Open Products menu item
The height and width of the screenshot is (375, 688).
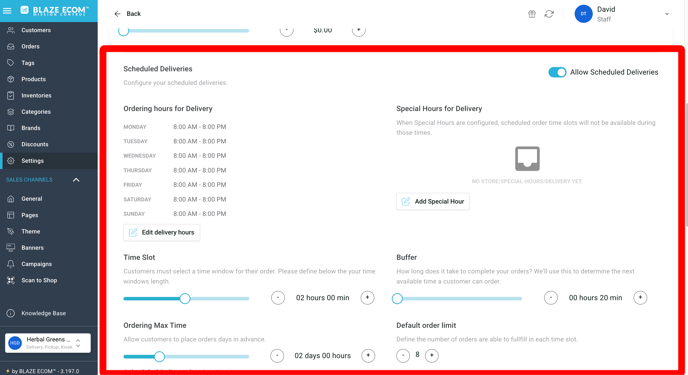(33, 79)
